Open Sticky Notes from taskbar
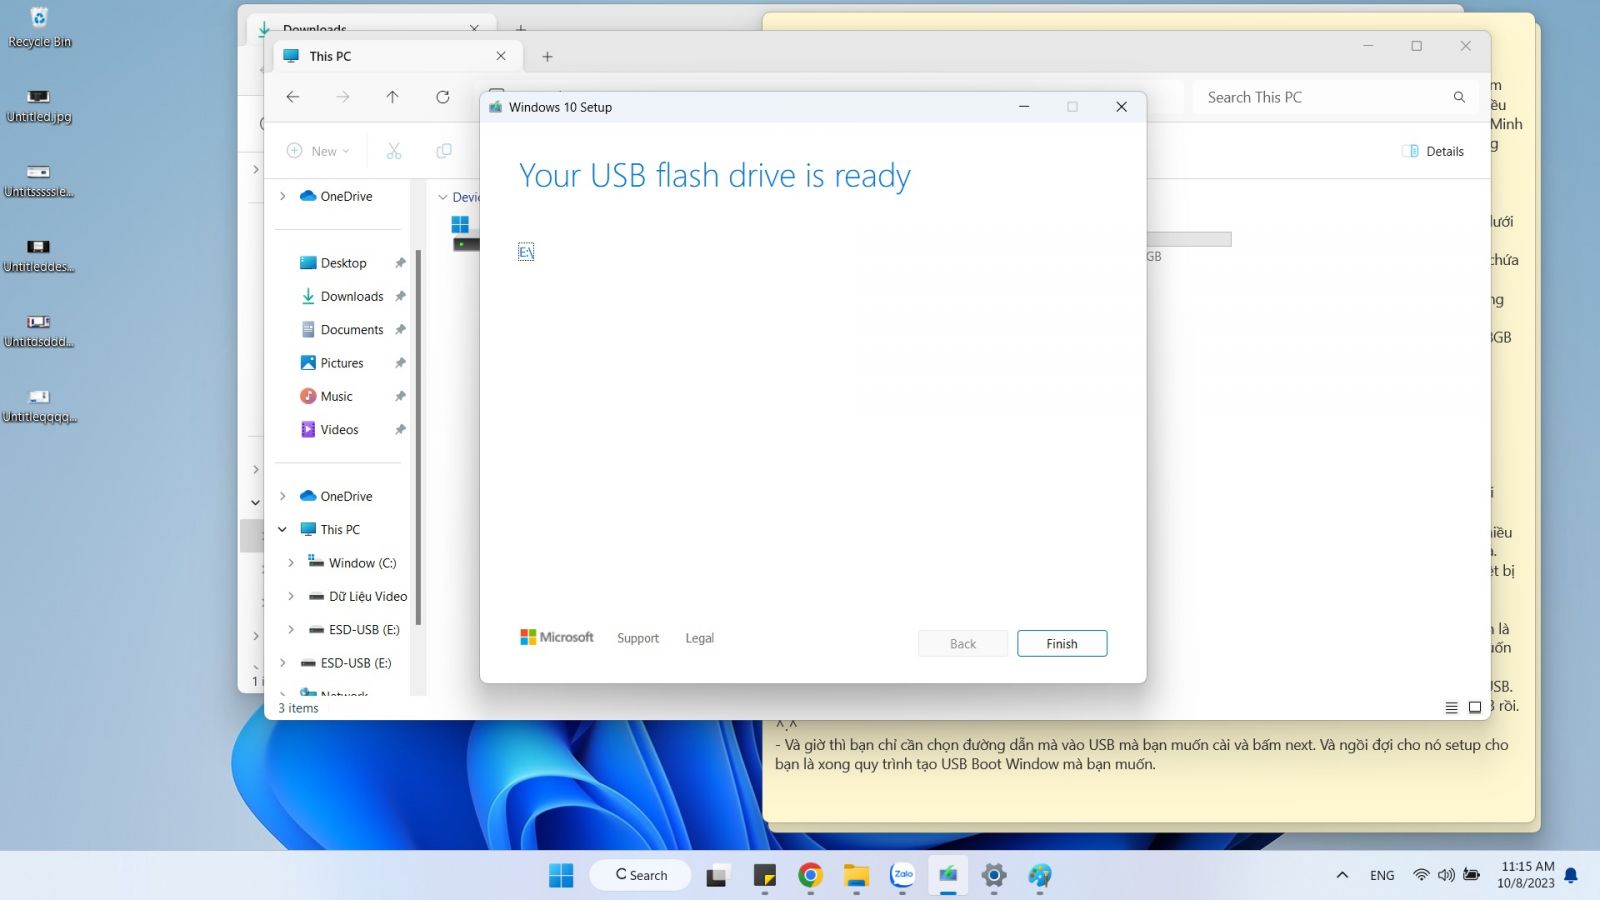The height and width of the screenshot is (900, 1600). coord(765,876)
